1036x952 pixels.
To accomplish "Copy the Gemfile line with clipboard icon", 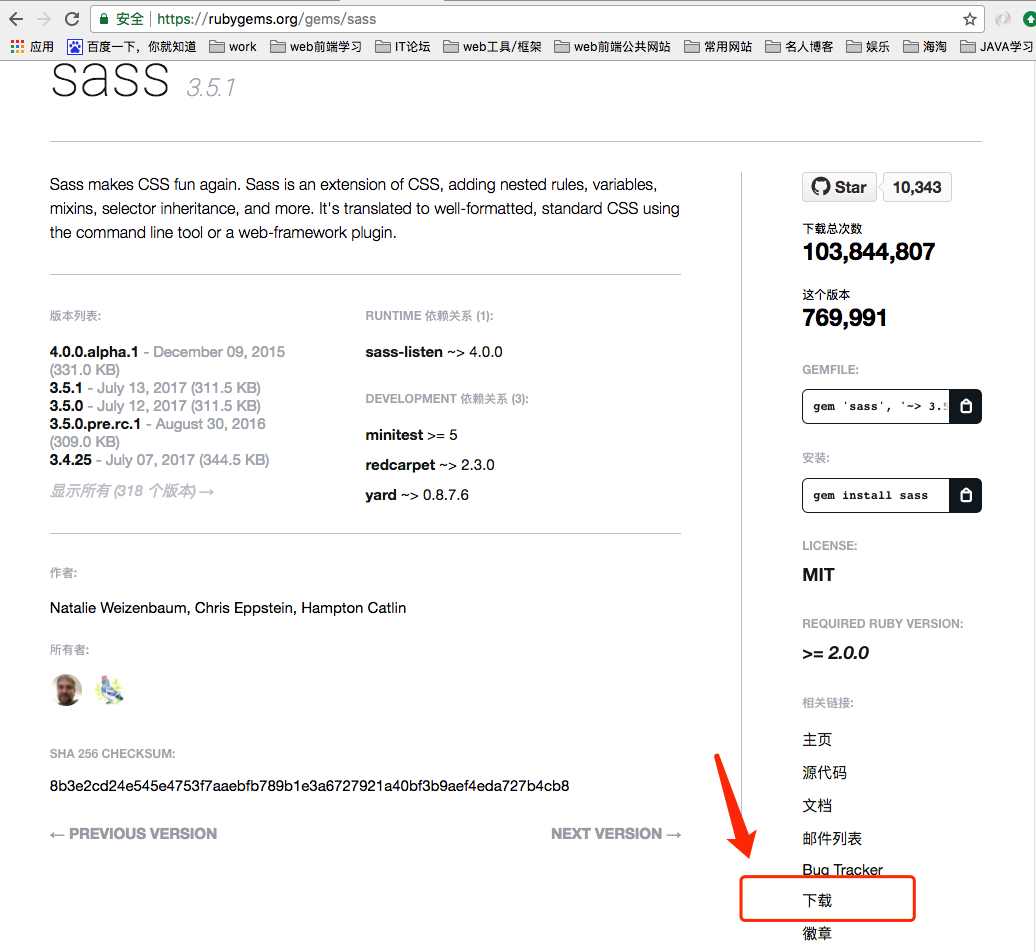I will 965,406.
